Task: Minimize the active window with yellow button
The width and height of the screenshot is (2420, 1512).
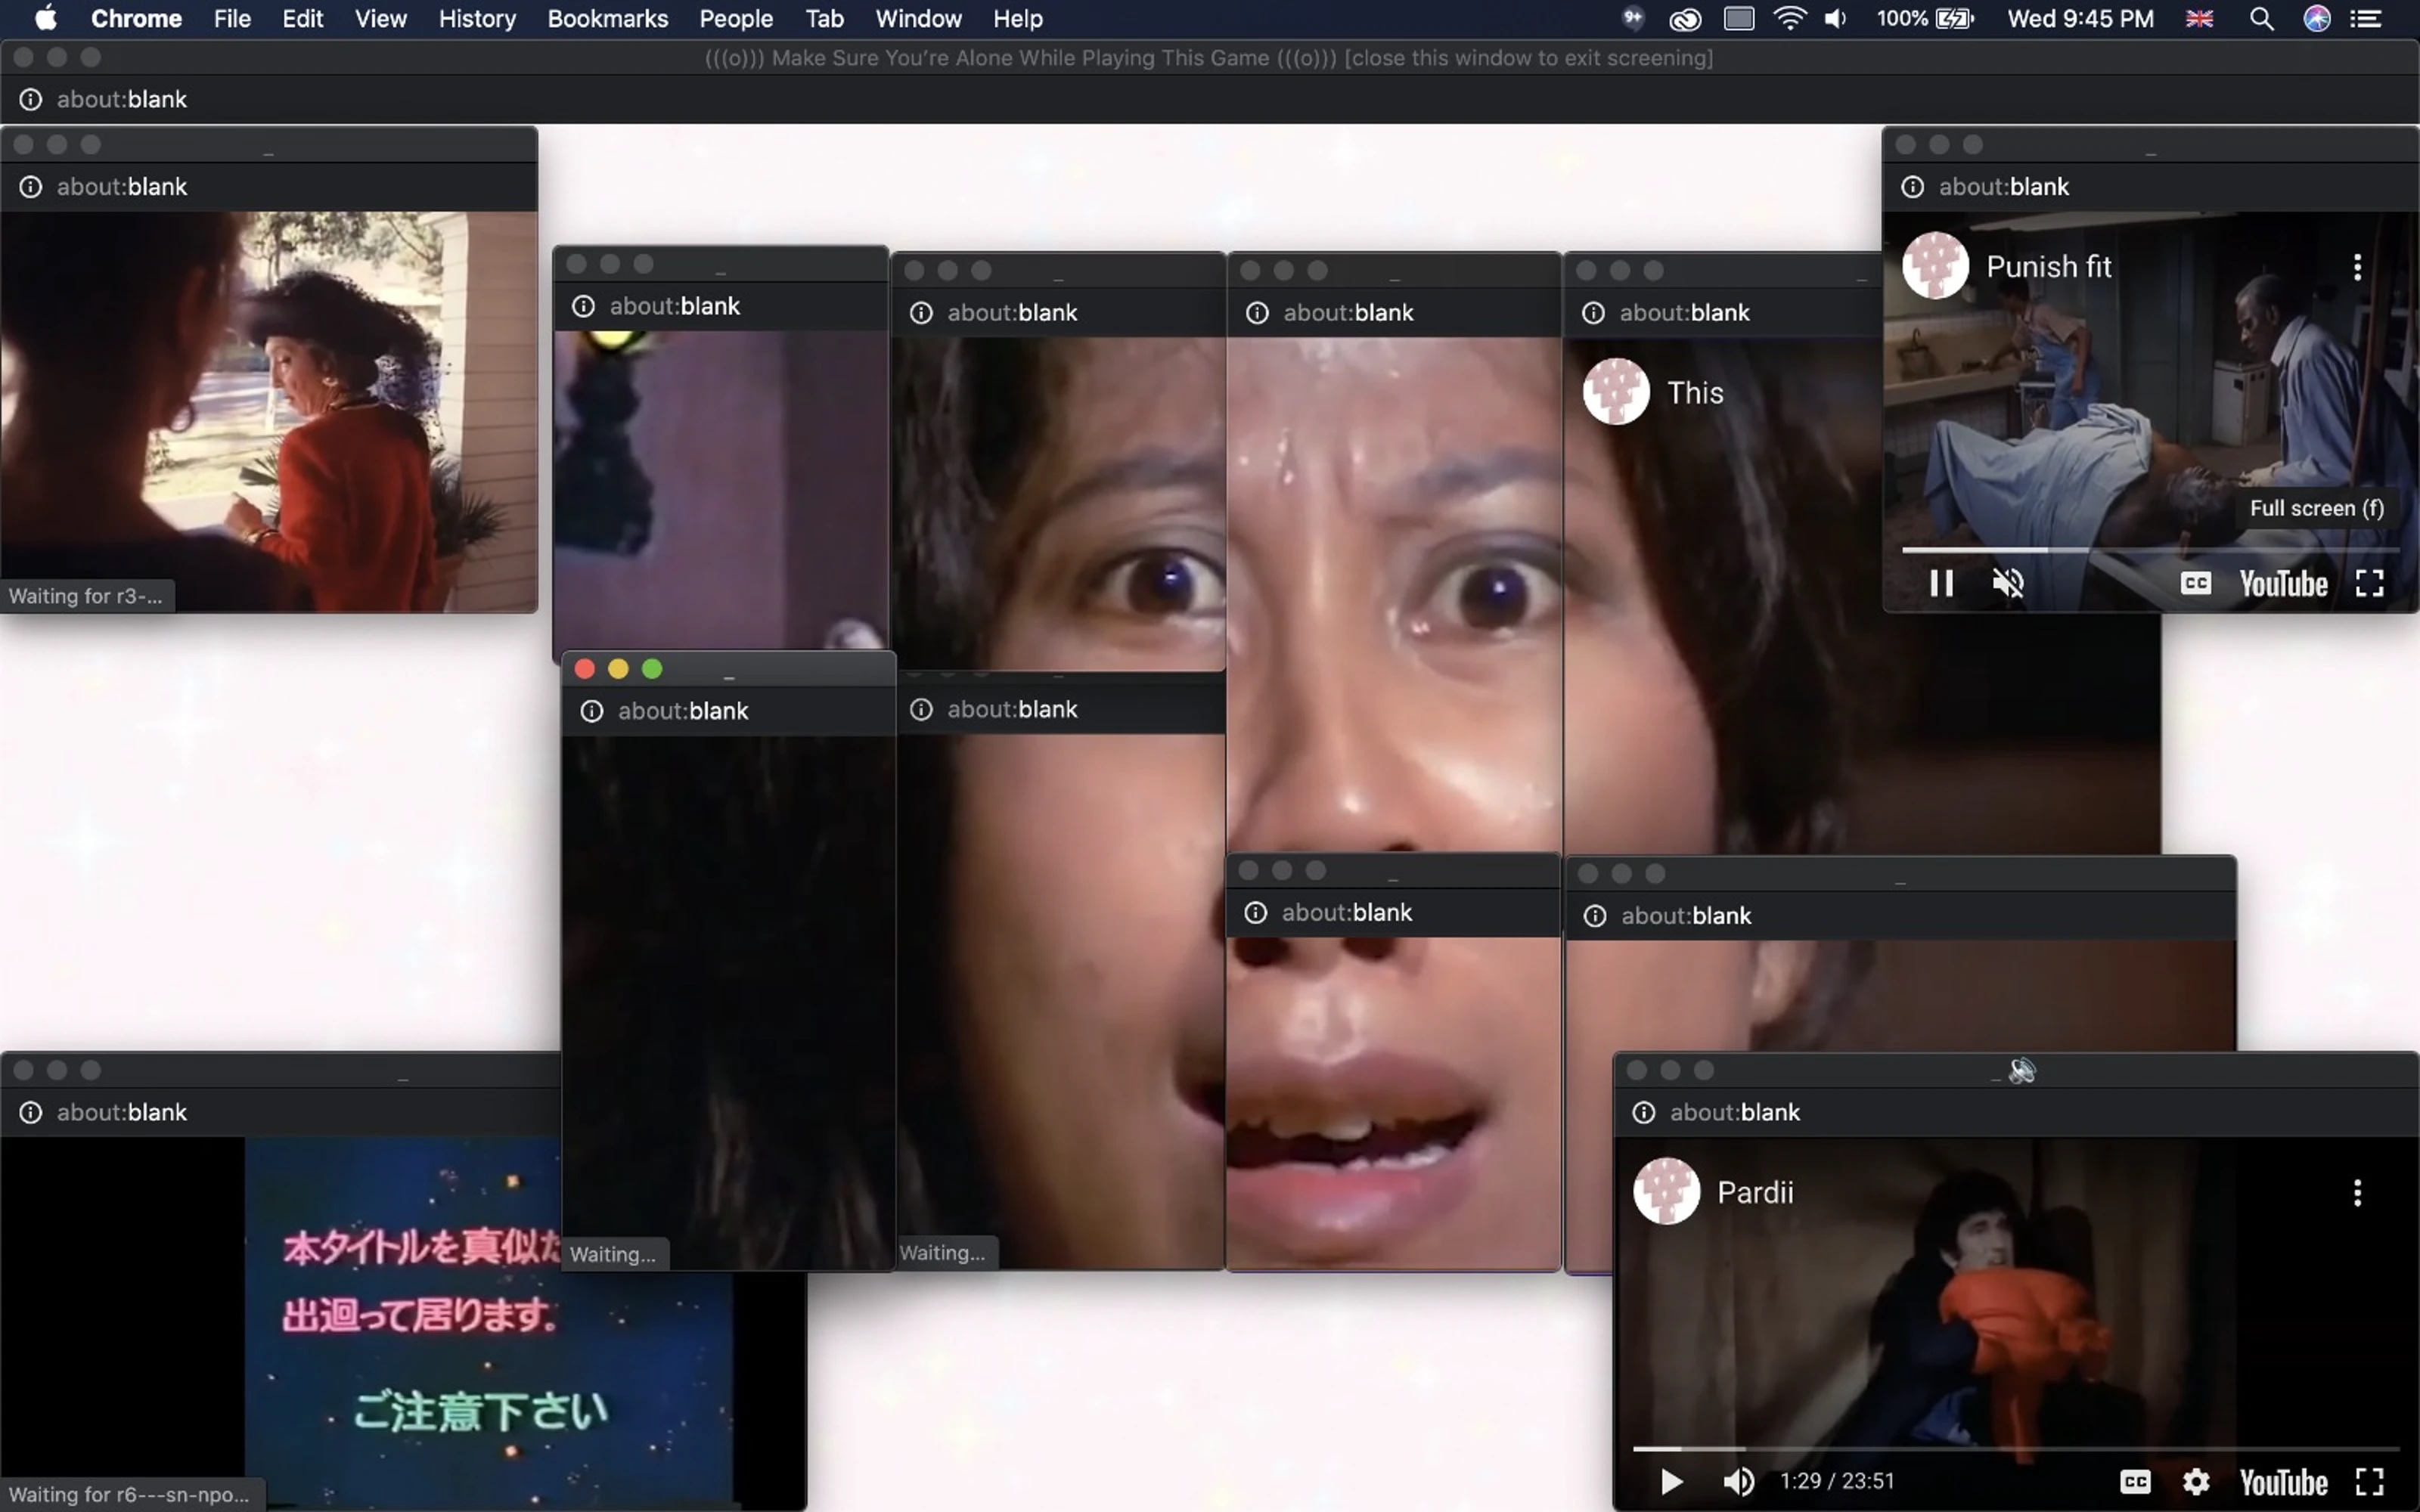Action: 618,669
